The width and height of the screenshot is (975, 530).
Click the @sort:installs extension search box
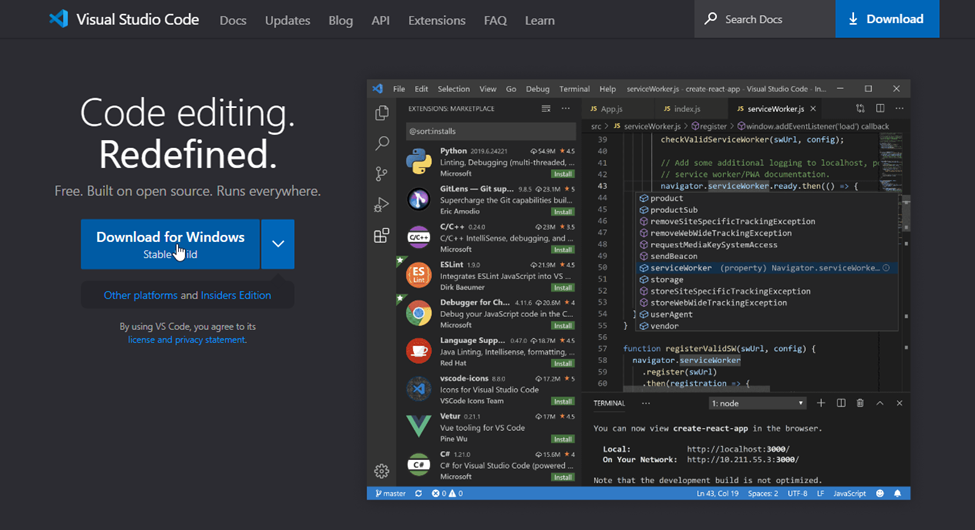[x=490, y=131]
